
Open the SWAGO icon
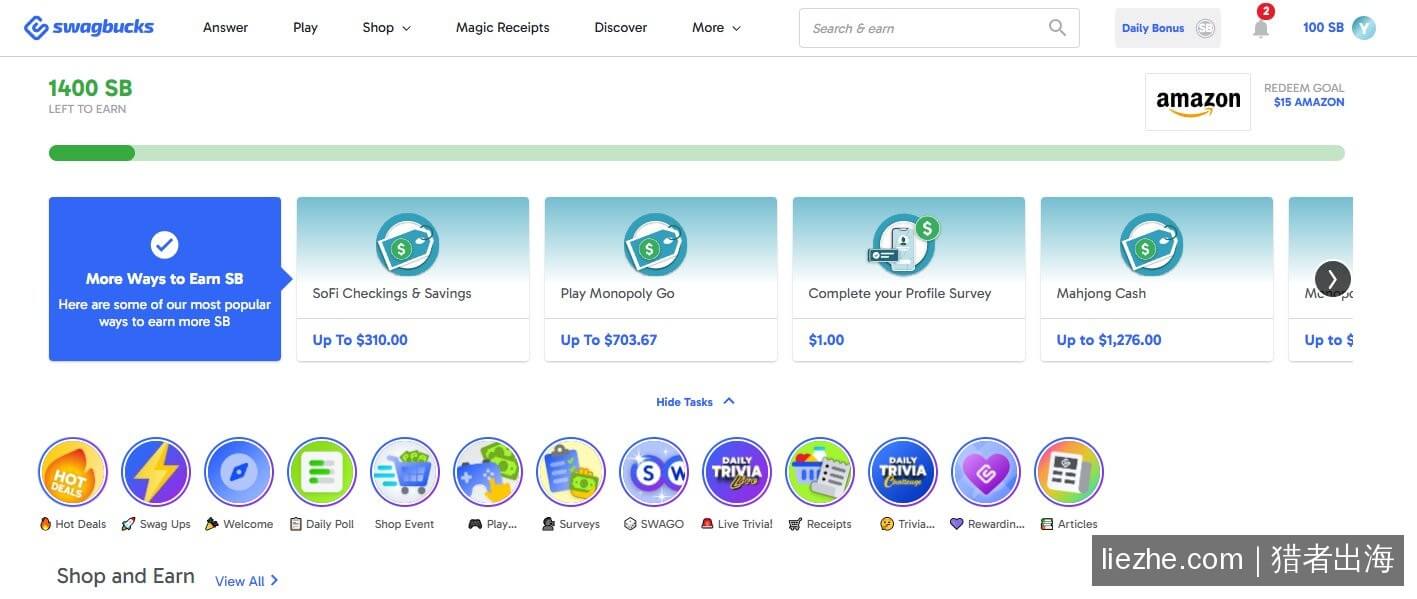[x=654, y=472]
